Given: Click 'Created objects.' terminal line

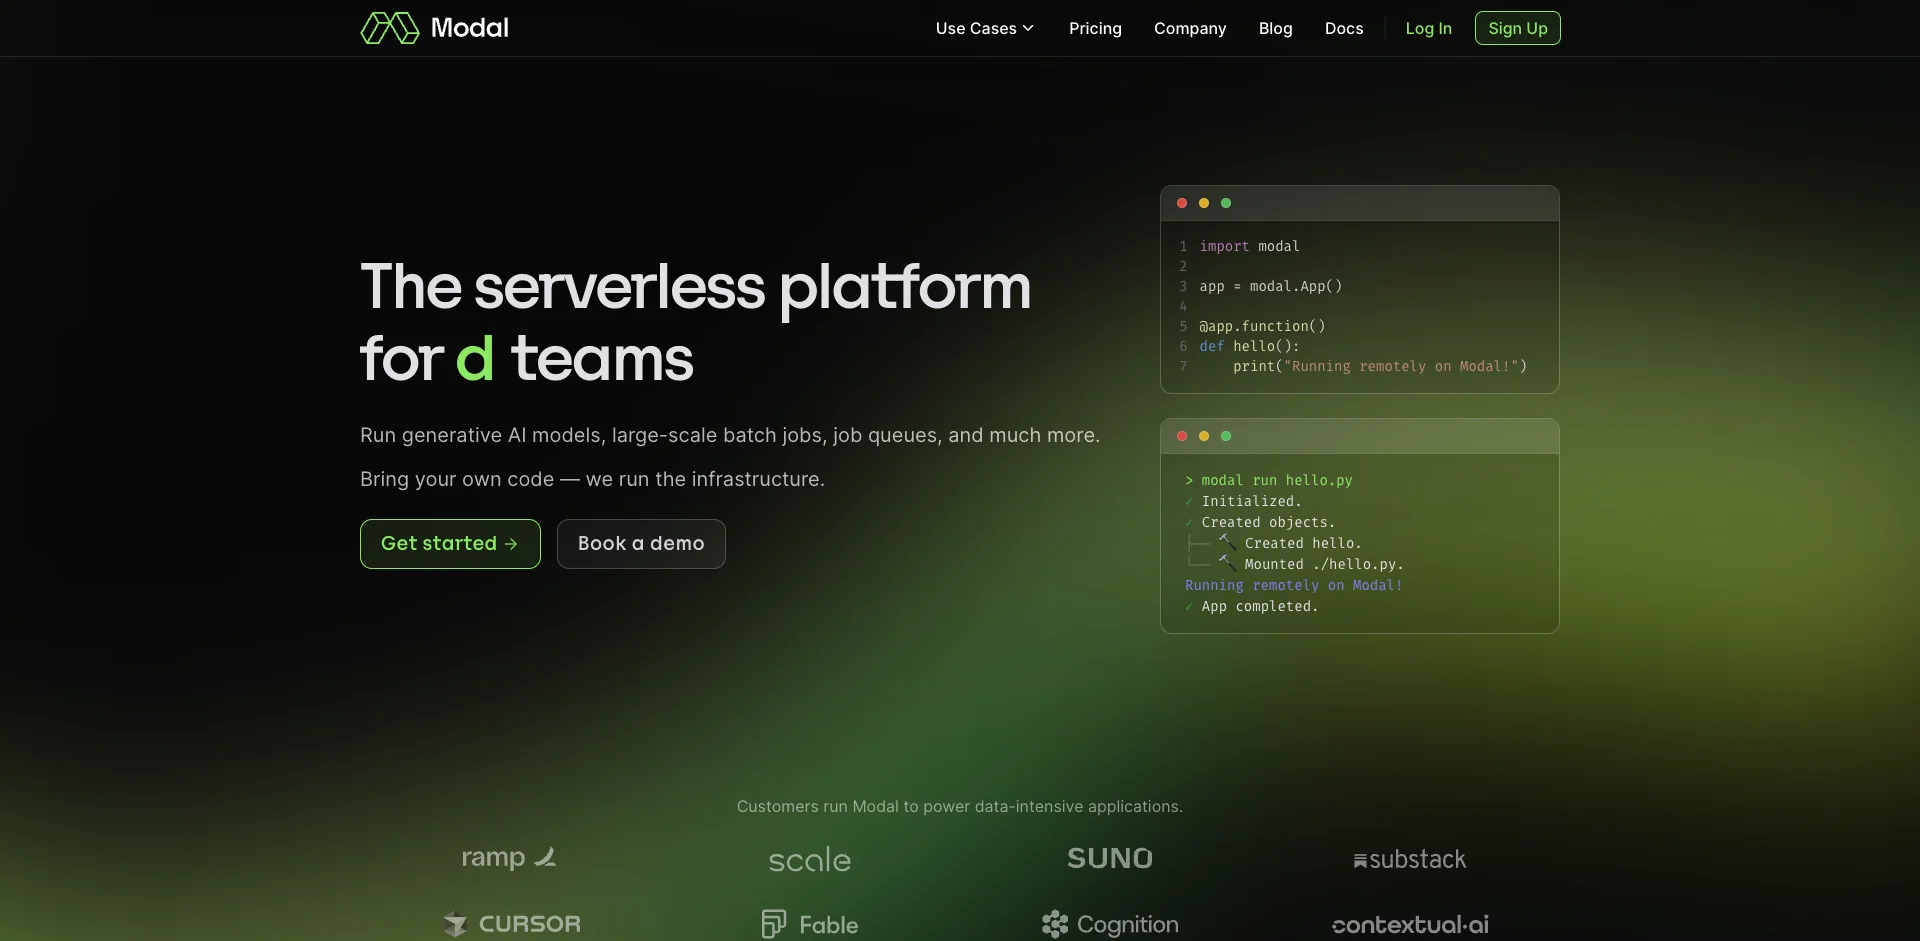Looking at the screenshot, I should click(1268, 522).
